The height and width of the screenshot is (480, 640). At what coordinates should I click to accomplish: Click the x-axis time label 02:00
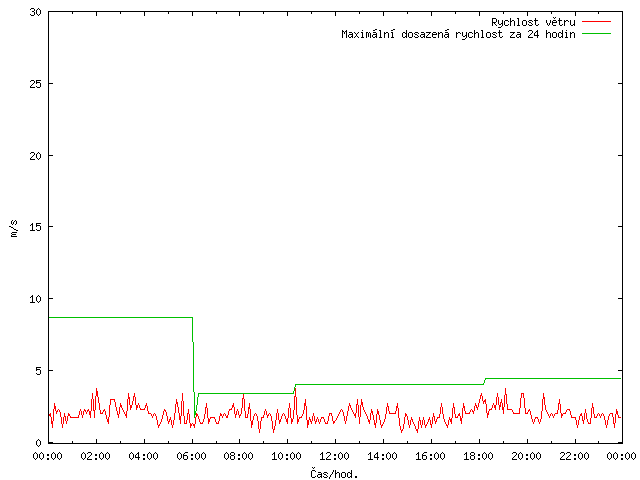[96, 456]
